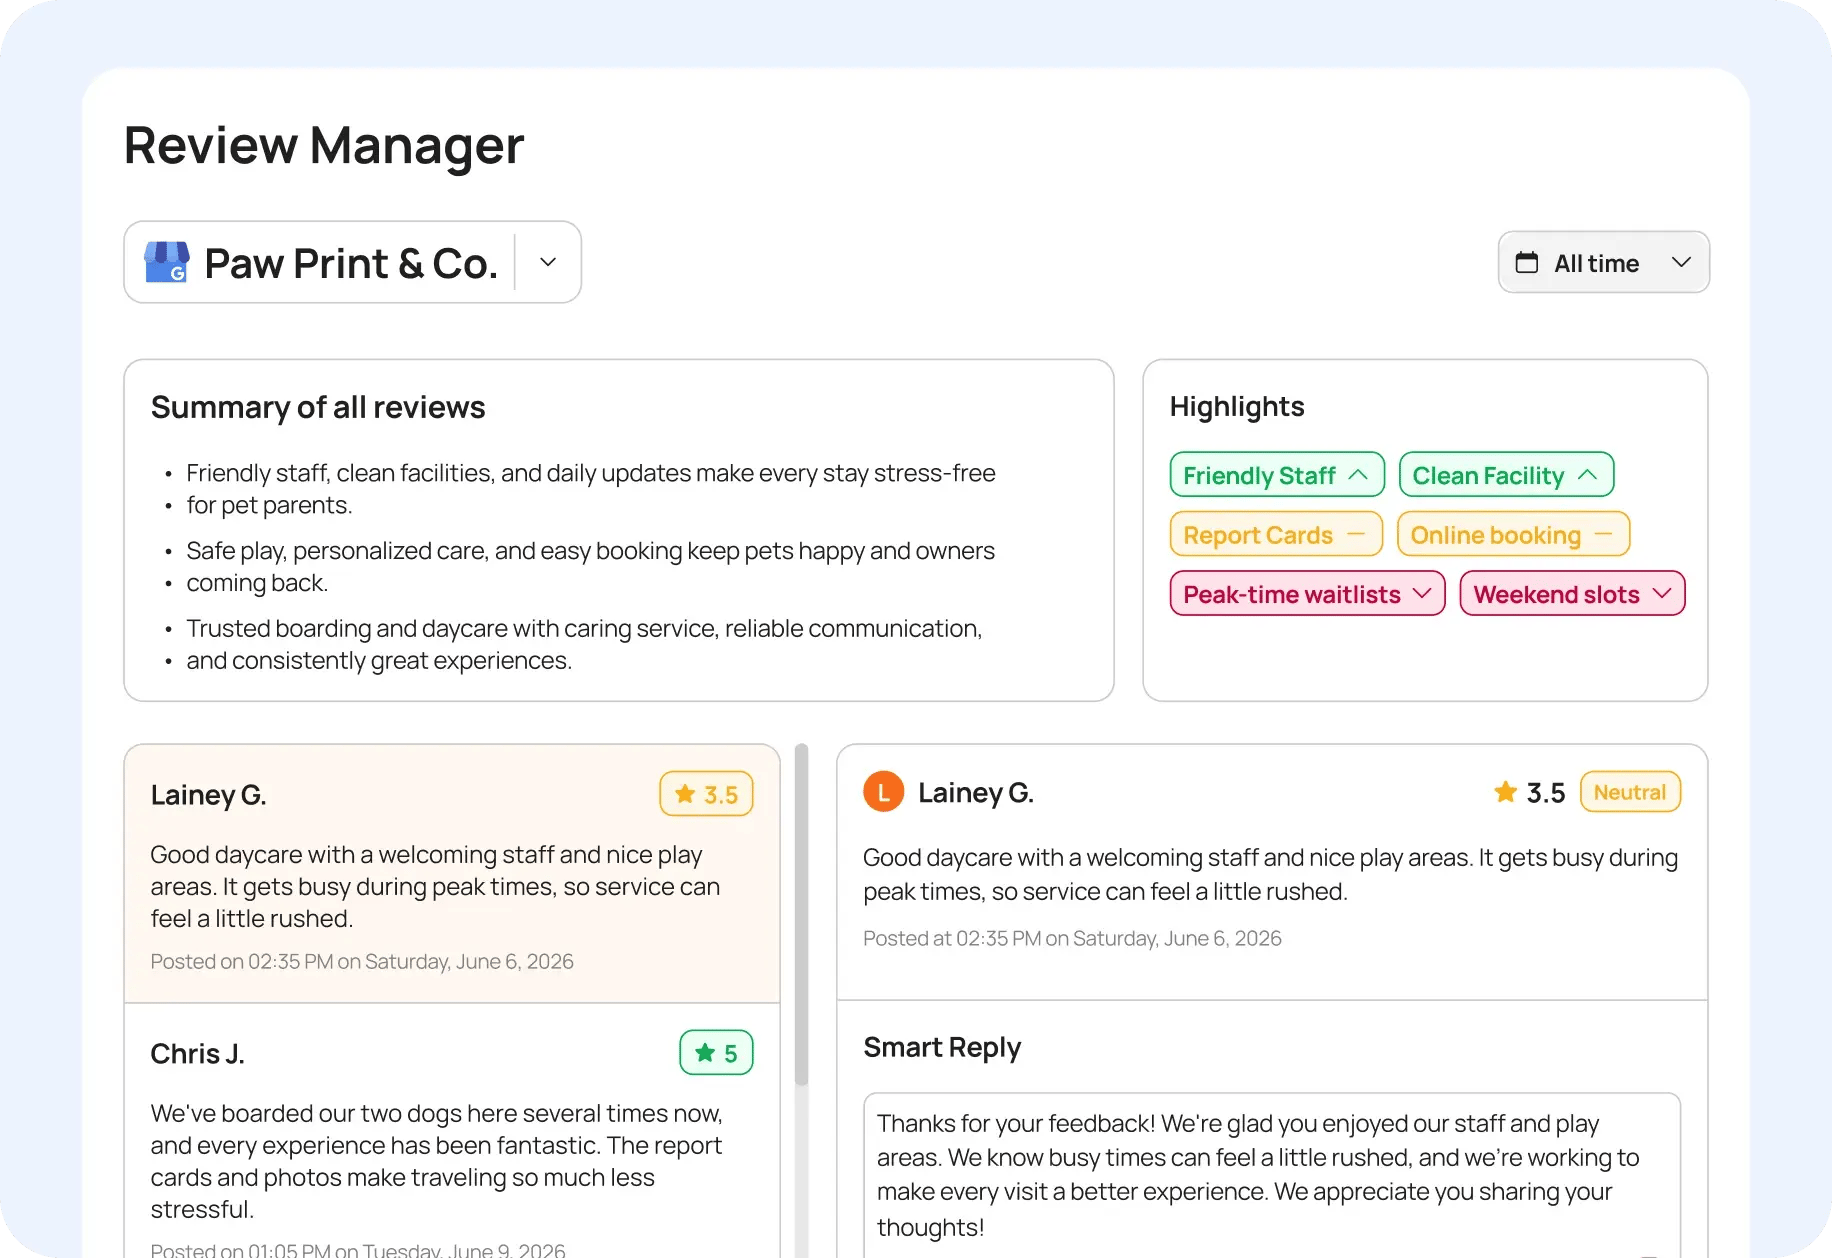
Task: Open the All time date range dropdown
Action: pyautogui.click(x=1604, y=262)
